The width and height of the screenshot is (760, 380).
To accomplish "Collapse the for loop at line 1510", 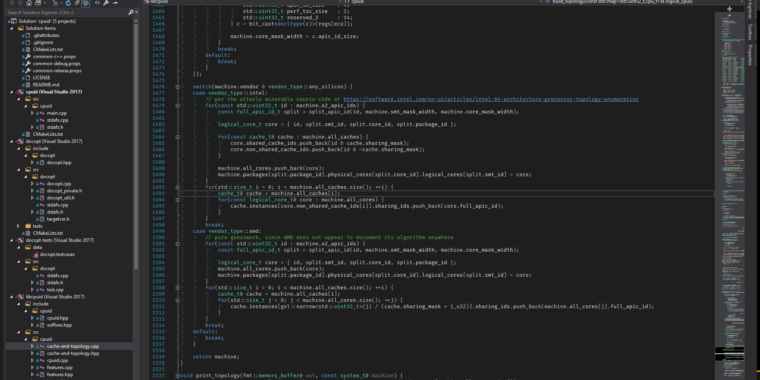I will [177, 301].
